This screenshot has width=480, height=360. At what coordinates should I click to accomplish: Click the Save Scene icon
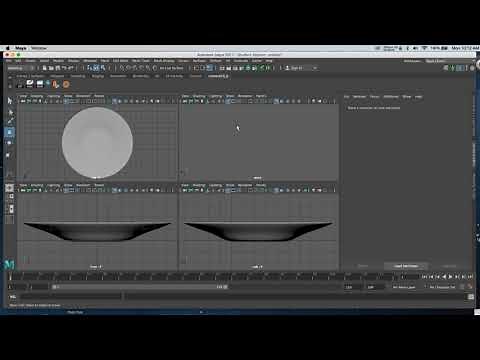(58, 68)
